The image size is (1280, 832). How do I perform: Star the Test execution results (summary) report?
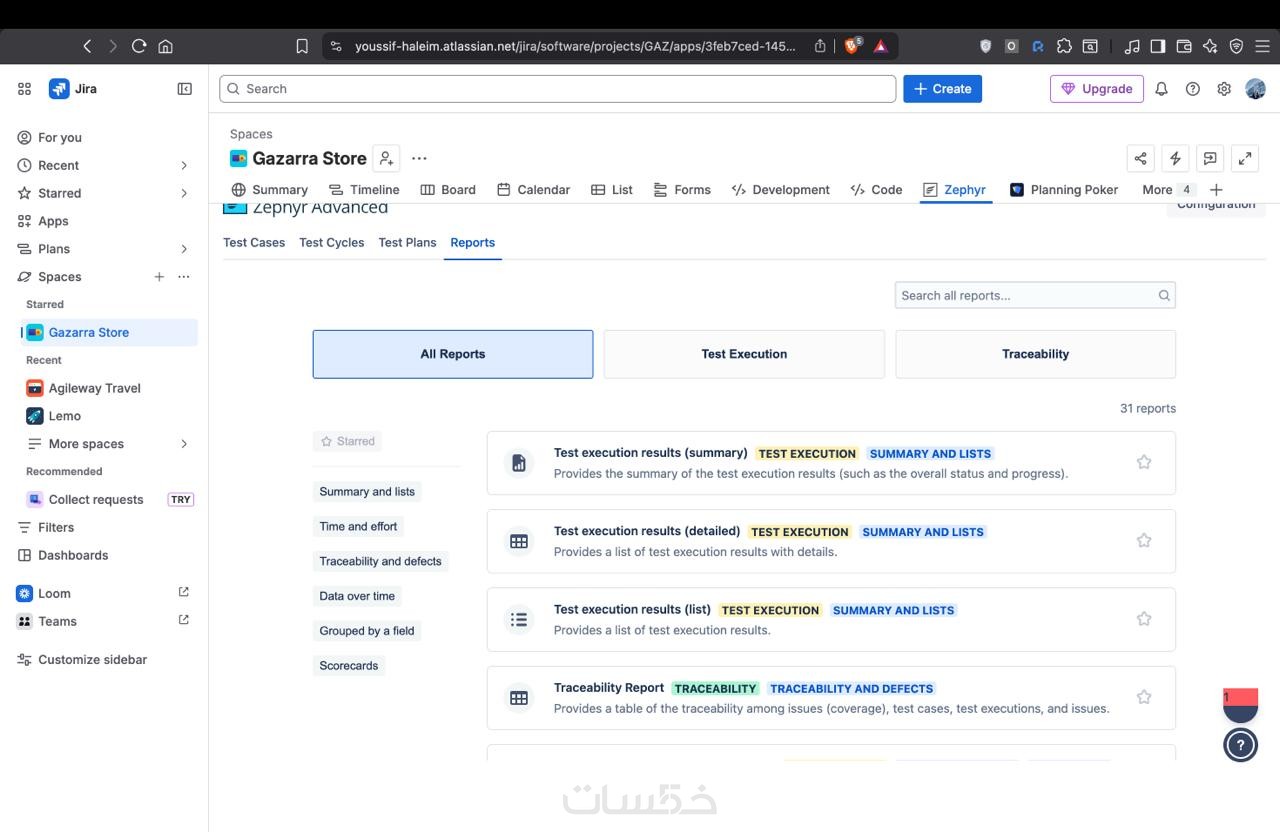[x=1144, y=462]
